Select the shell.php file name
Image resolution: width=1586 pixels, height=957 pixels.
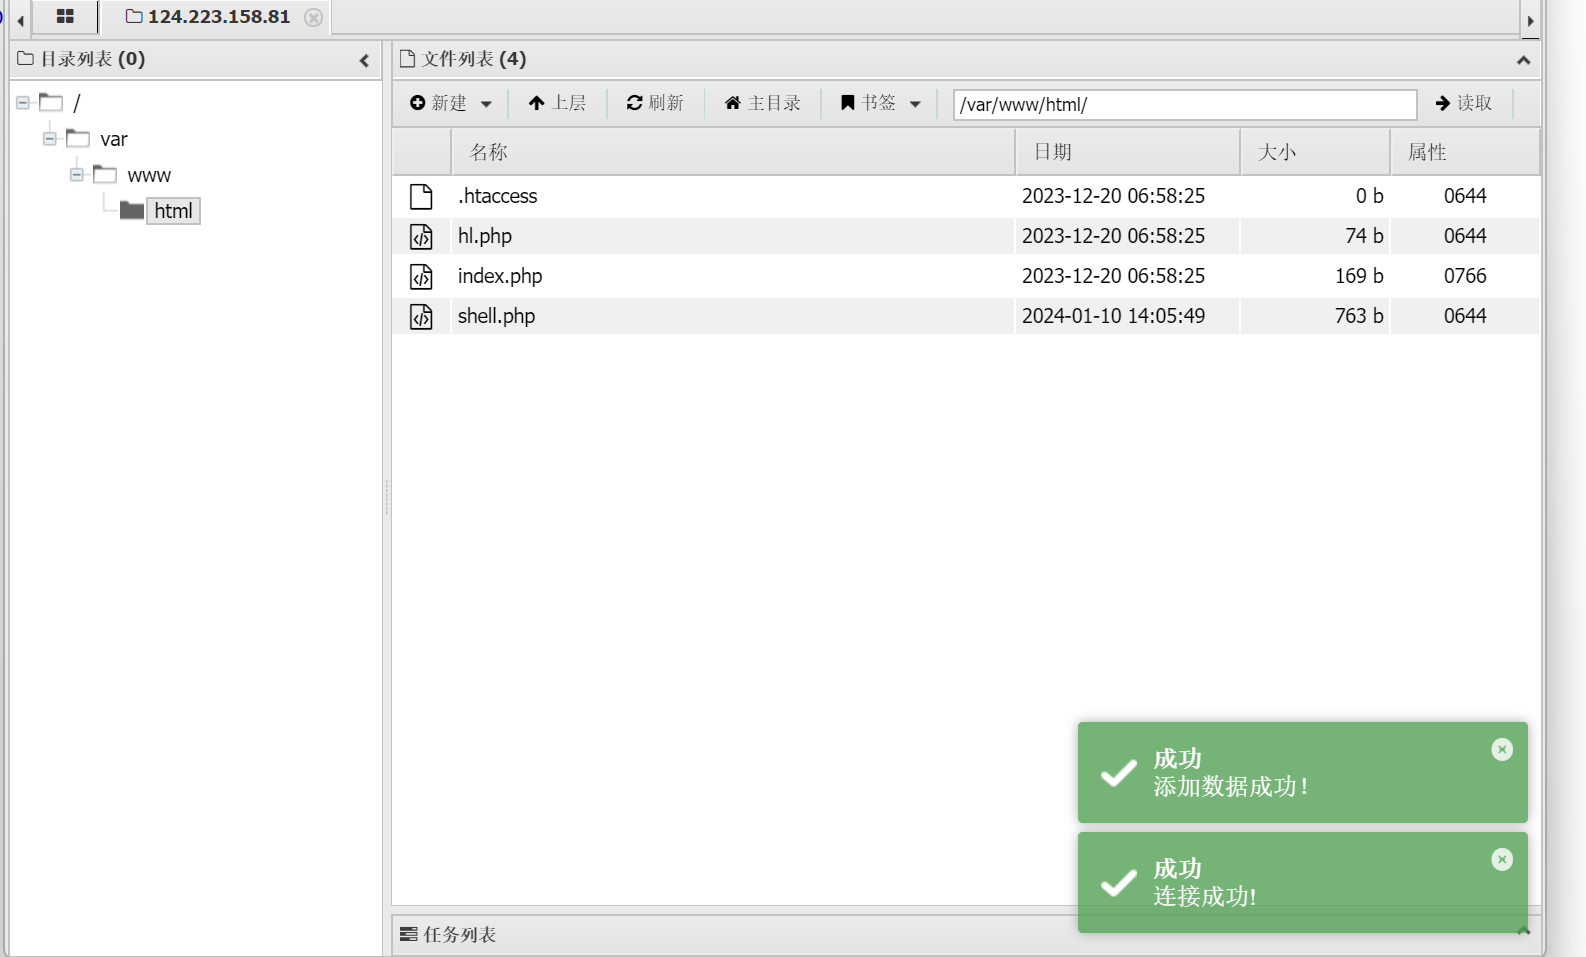coord(497,316)
